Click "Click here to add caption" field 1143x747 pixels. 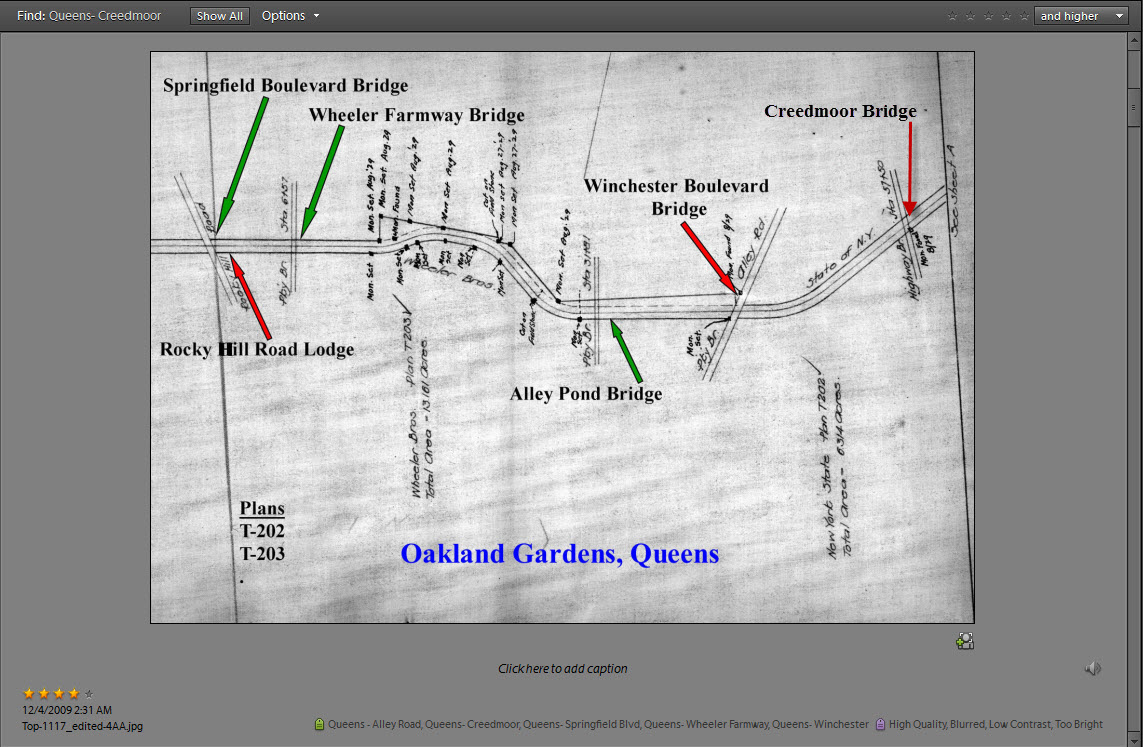click(562, 669)
